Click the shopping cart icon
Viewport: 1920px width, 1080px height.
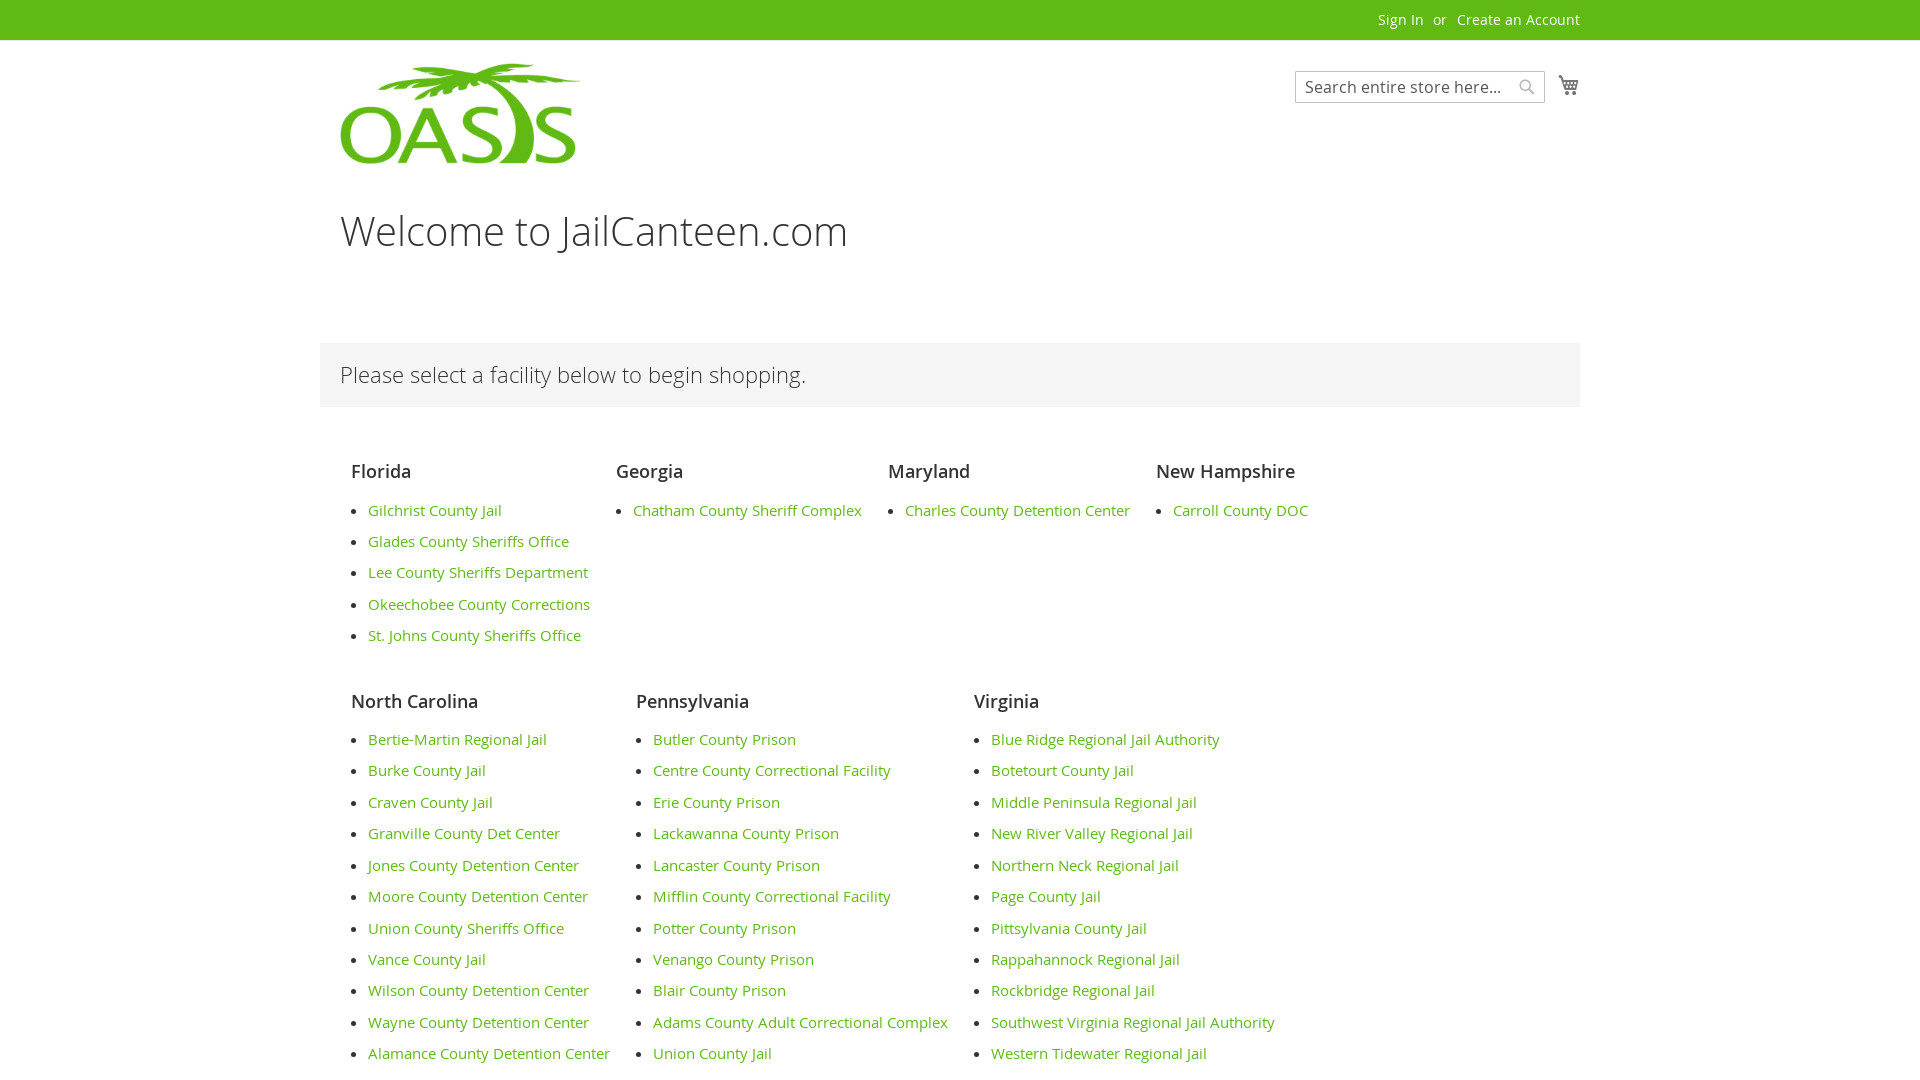click(1568, 84)
